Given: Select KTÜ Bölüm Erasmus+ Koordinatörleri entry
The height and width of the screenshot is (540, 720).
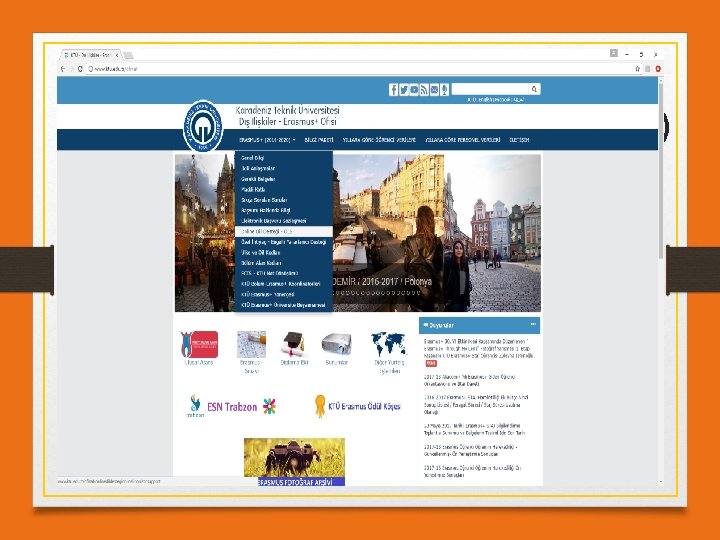Looking at the screenshot, I should [x=284, y=284].
